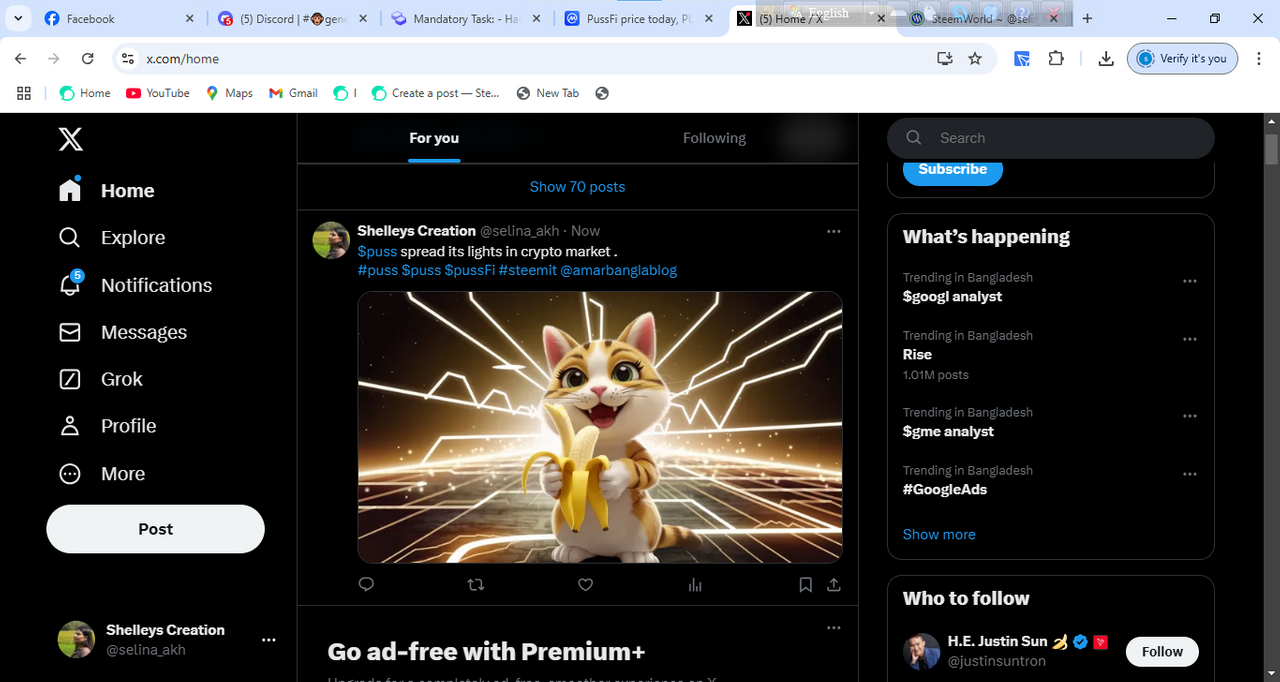The image size is (1280, 682).
Task: Open the More menu in sidebar
Action: tap(101, 474)
